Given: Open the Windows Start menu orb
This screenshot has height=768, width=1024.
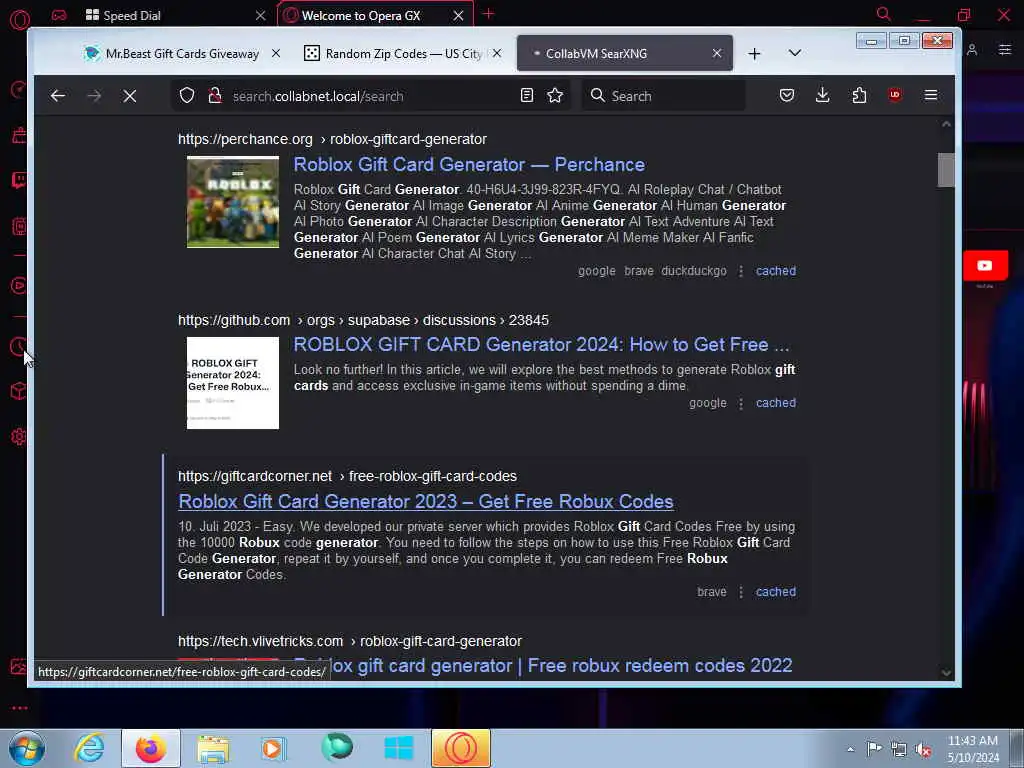Looking at the screenshot, I should pyautogui.click(x=27, y=748).
